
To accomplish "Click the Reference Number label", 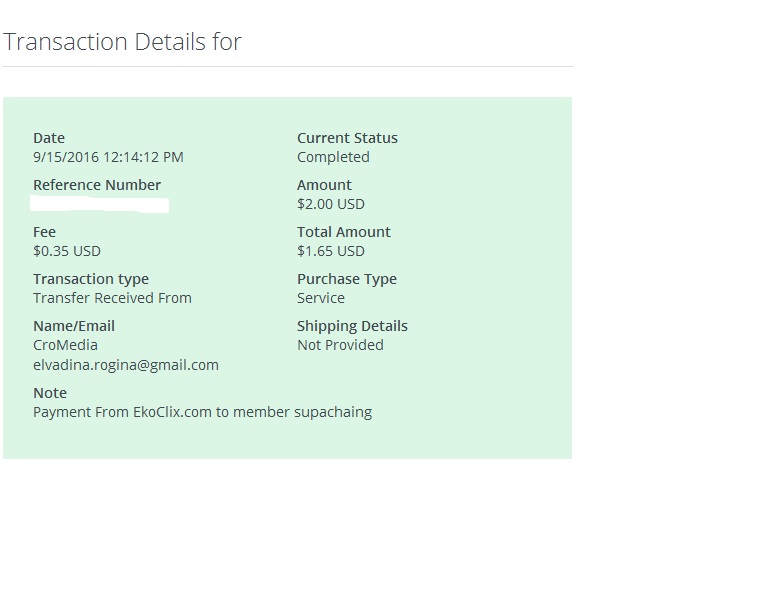I will coord(97,185).
